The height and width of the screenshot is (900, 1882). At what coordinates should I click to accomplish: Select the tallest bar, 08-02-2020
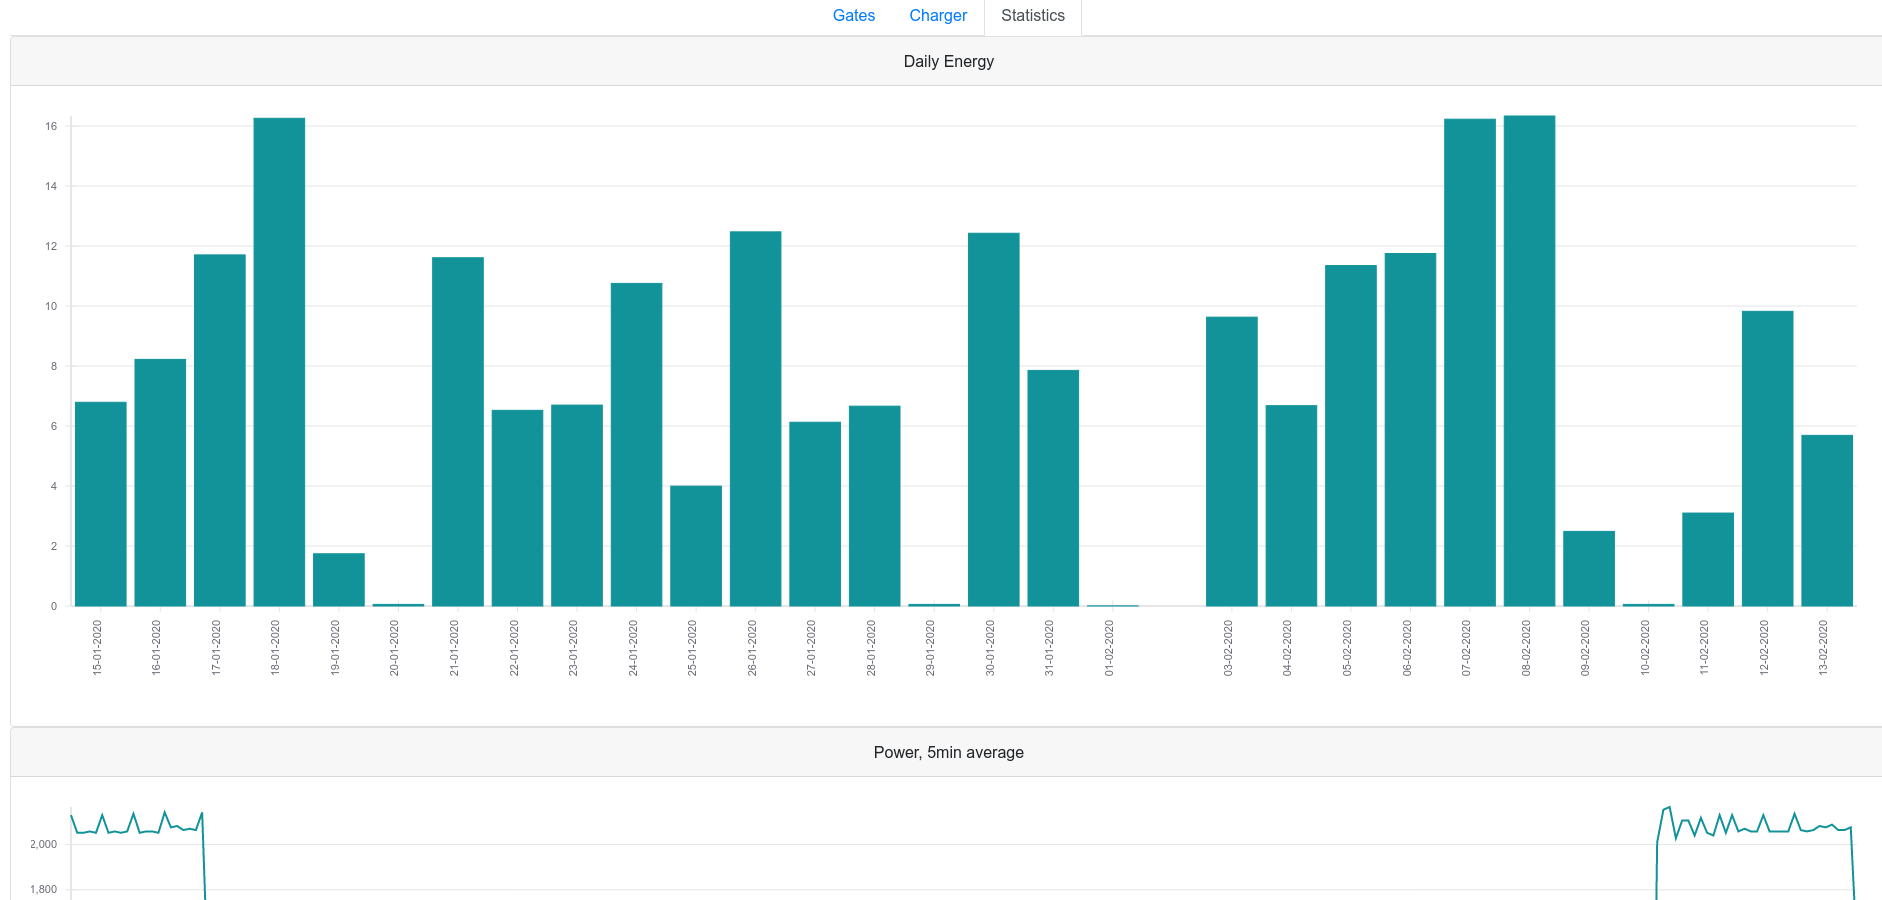[x=1530, y=361]
